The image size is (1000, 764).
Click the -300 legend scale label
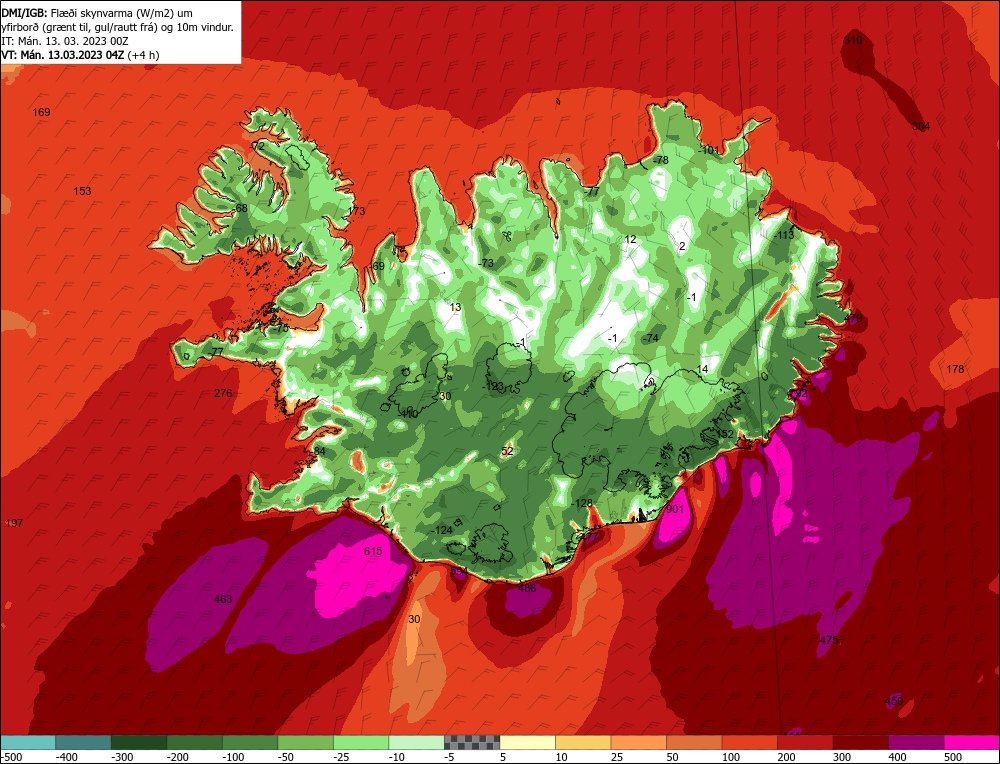tap(122, 757)
